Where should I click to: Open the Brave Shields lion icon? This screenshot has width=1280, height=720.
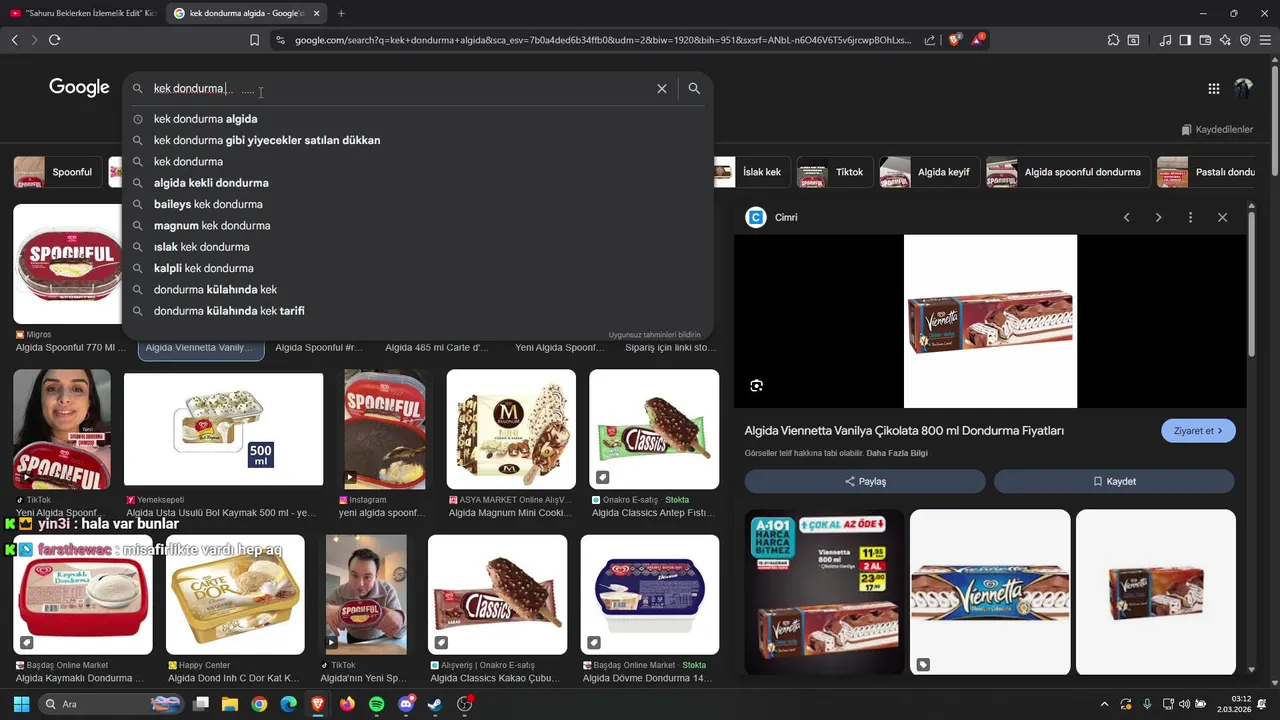(x=954, y=40)
